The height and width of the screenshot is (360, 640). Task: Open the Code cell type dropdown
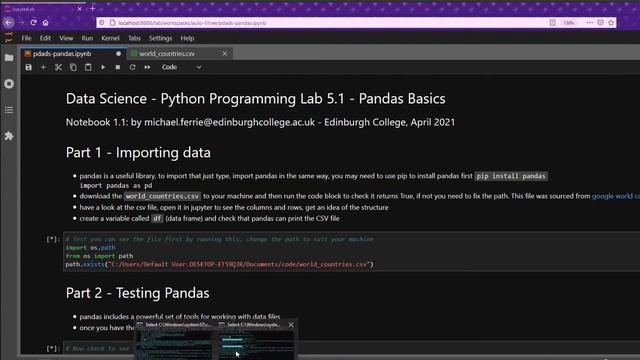tap(181, 67)
